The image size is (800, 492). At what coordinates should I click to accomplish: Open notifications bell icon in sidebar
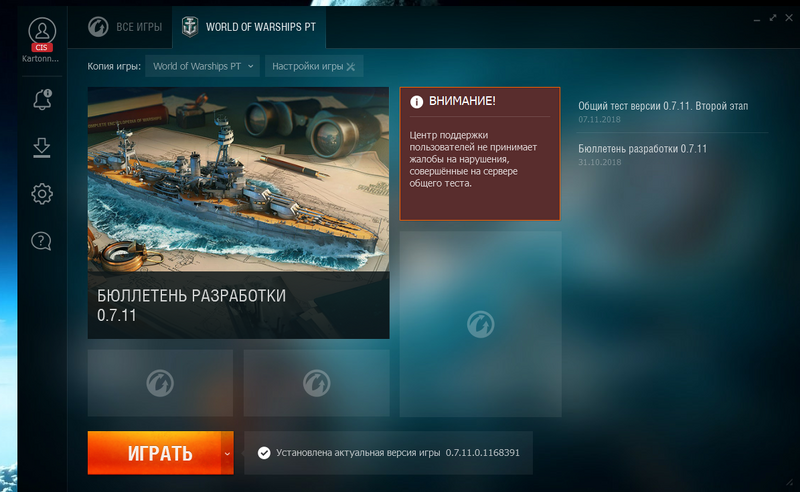(42, 100)
